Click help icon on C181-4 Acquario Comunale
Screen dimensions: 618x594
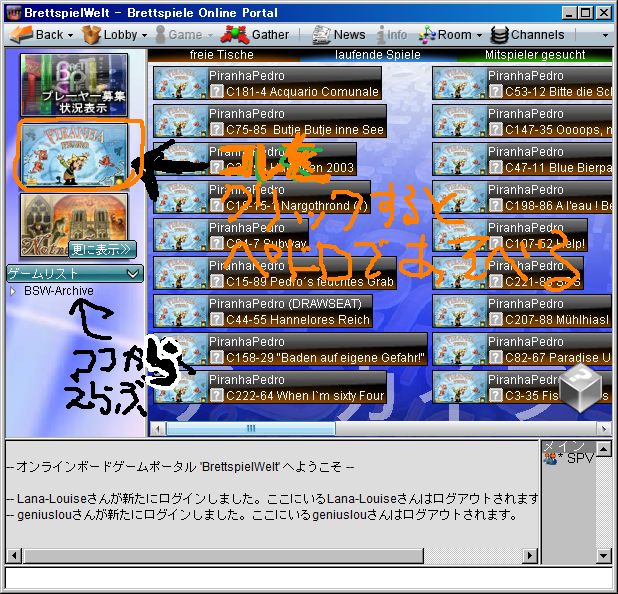tap(216, 92)
